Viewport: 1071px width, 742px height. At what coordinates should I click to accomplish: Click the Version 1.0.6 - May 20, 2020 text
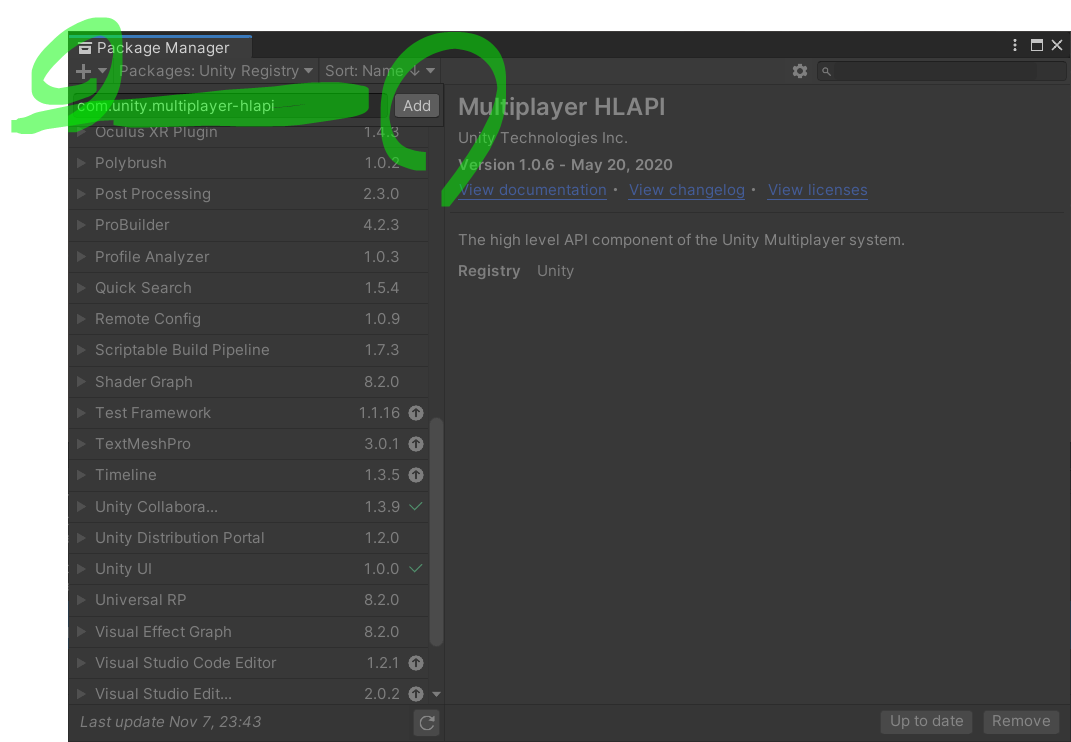pos(566,165)
